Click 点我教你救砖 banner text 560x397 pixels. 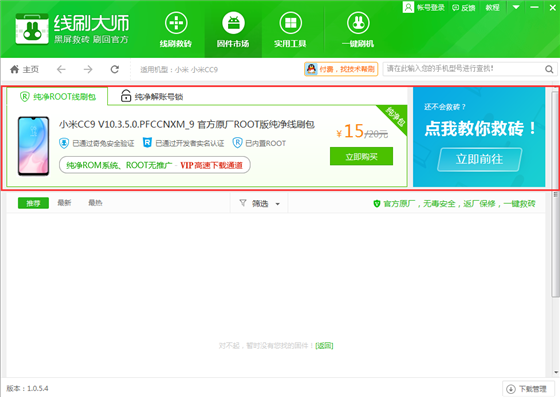tap(480, 129)
